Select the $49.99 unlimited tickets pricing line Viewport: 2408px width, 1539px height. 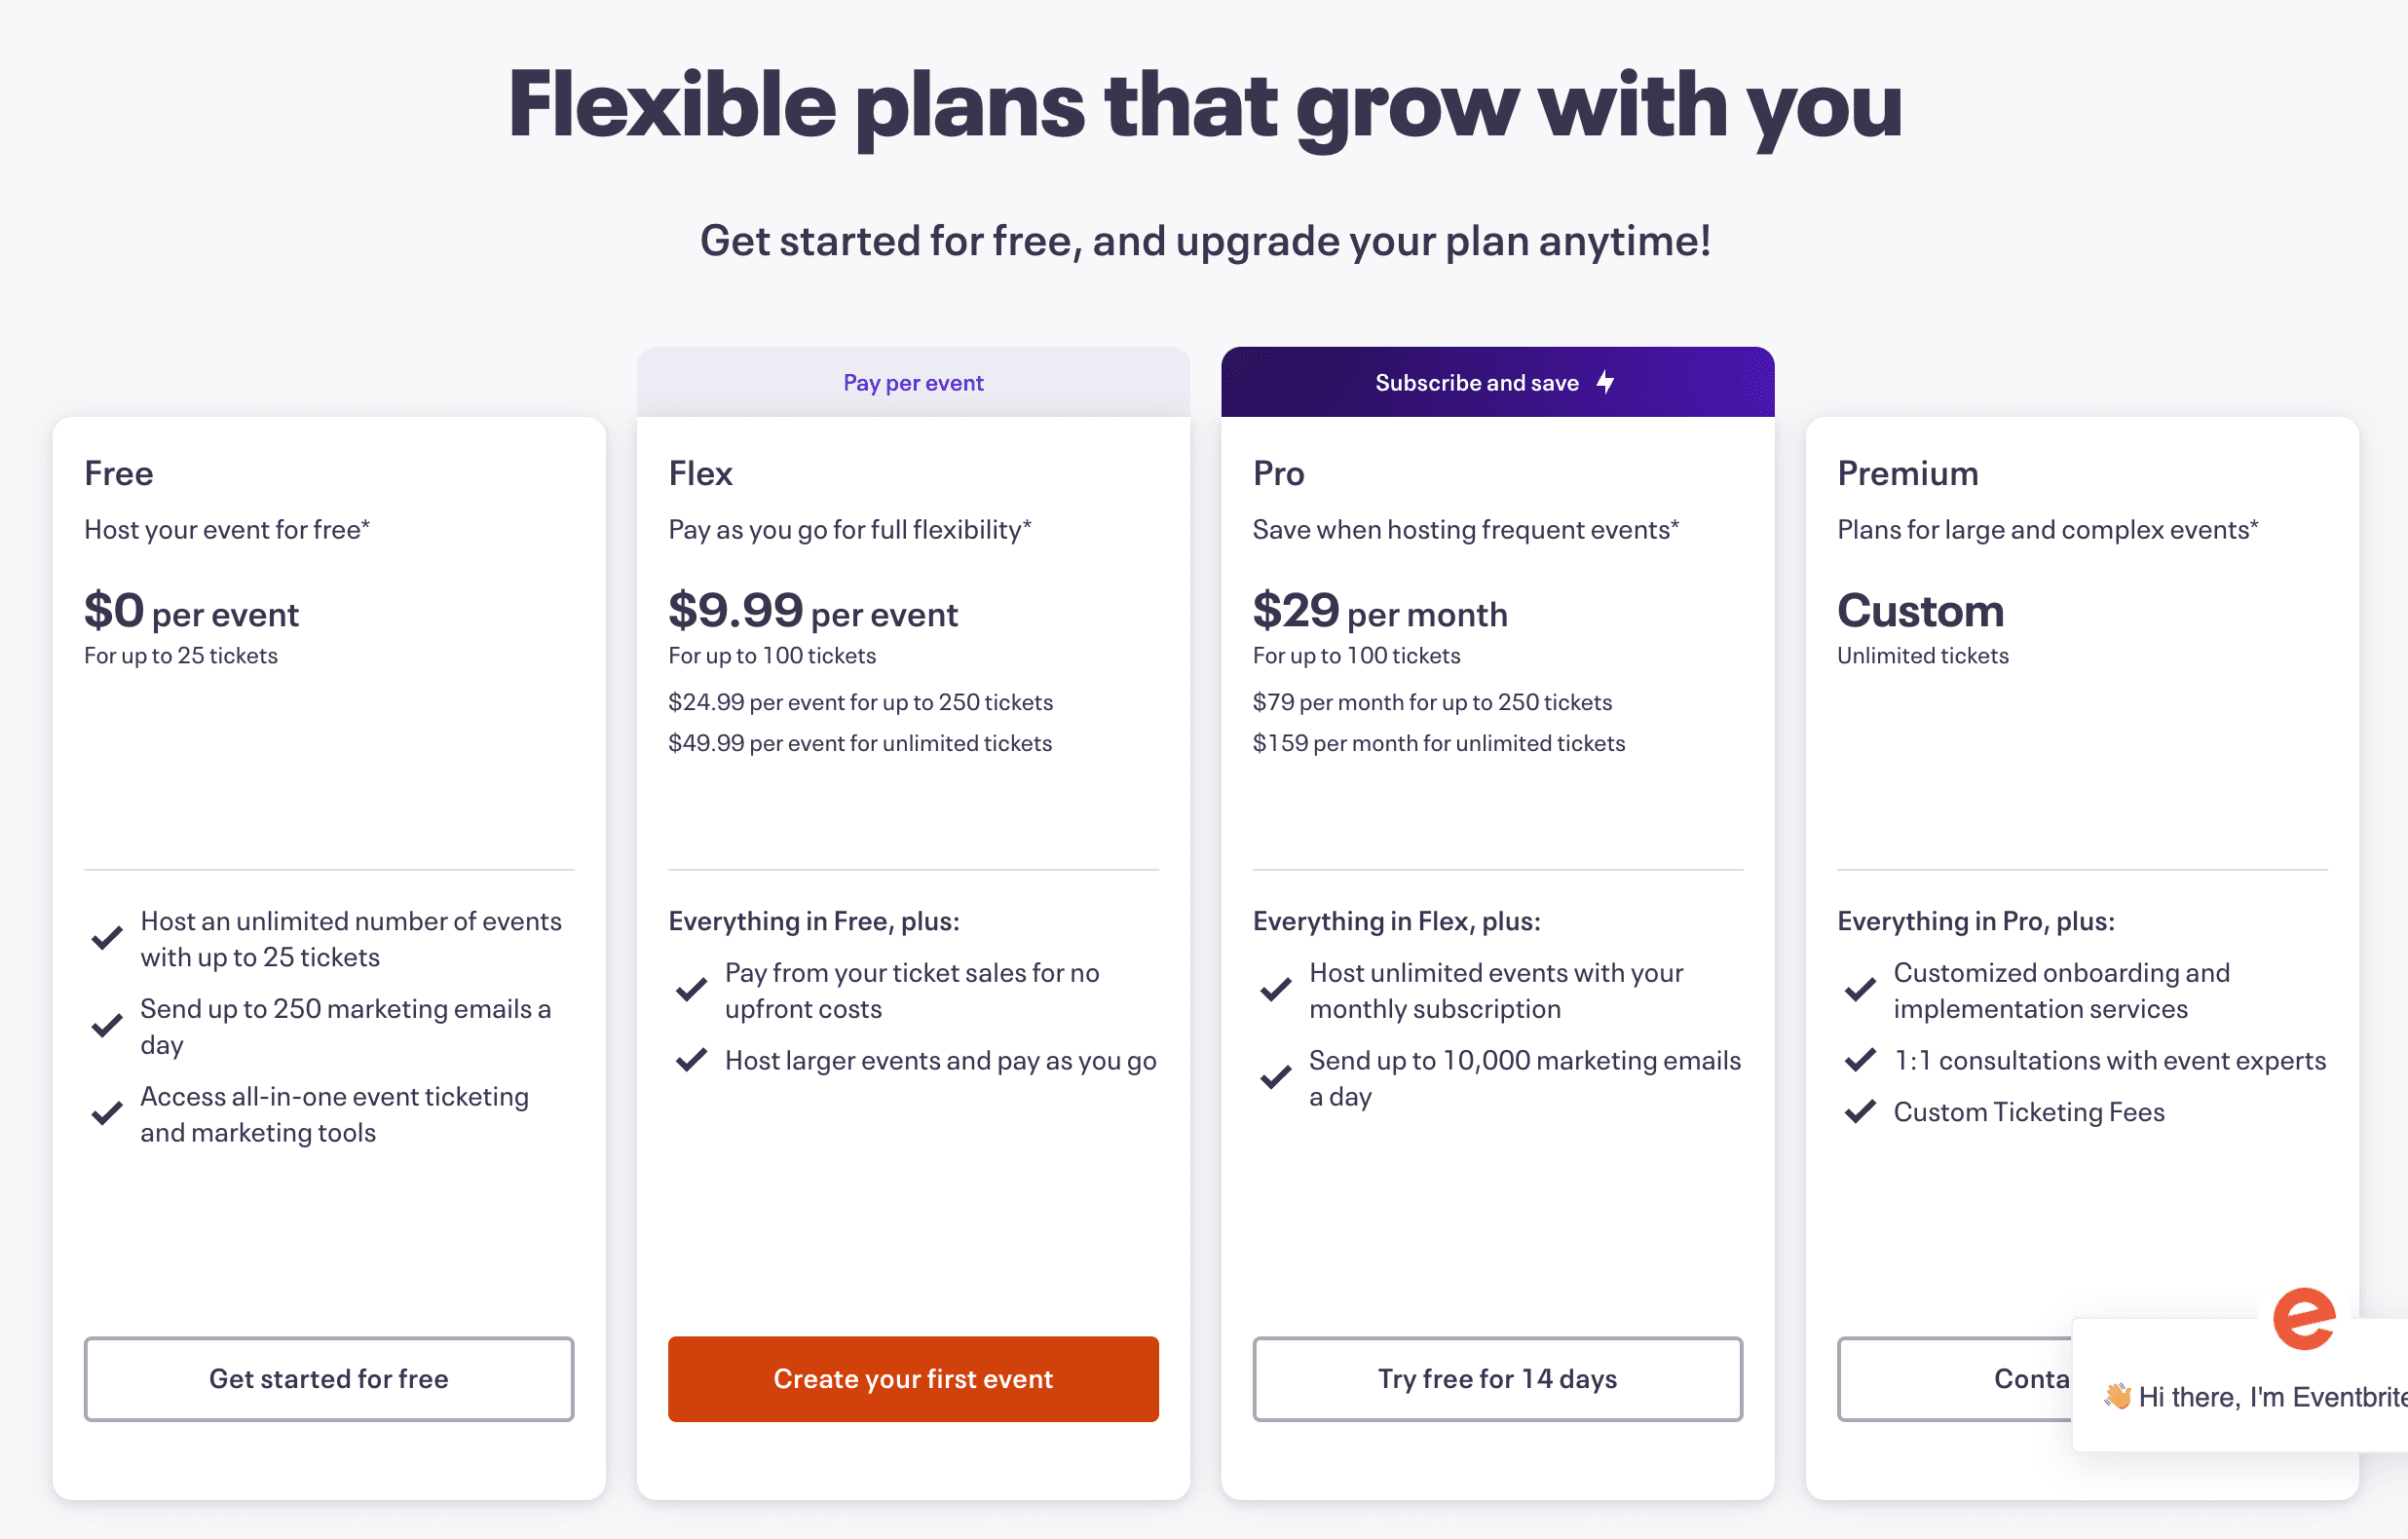click(859, 743)
